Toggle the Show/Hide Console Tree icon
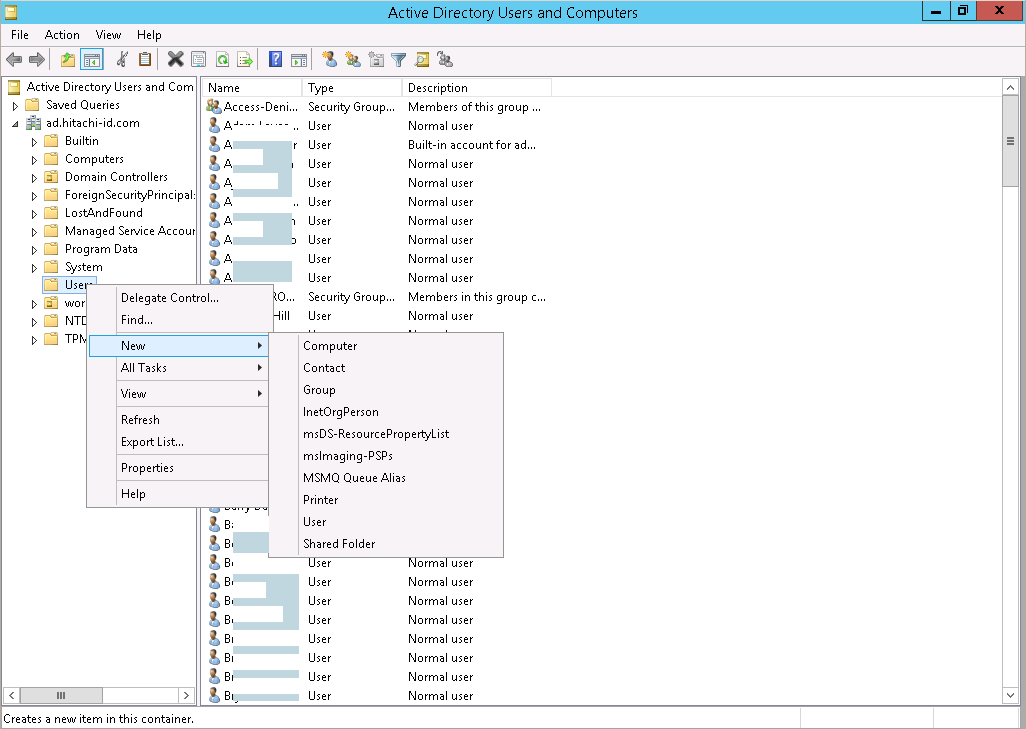 [91, 60]
